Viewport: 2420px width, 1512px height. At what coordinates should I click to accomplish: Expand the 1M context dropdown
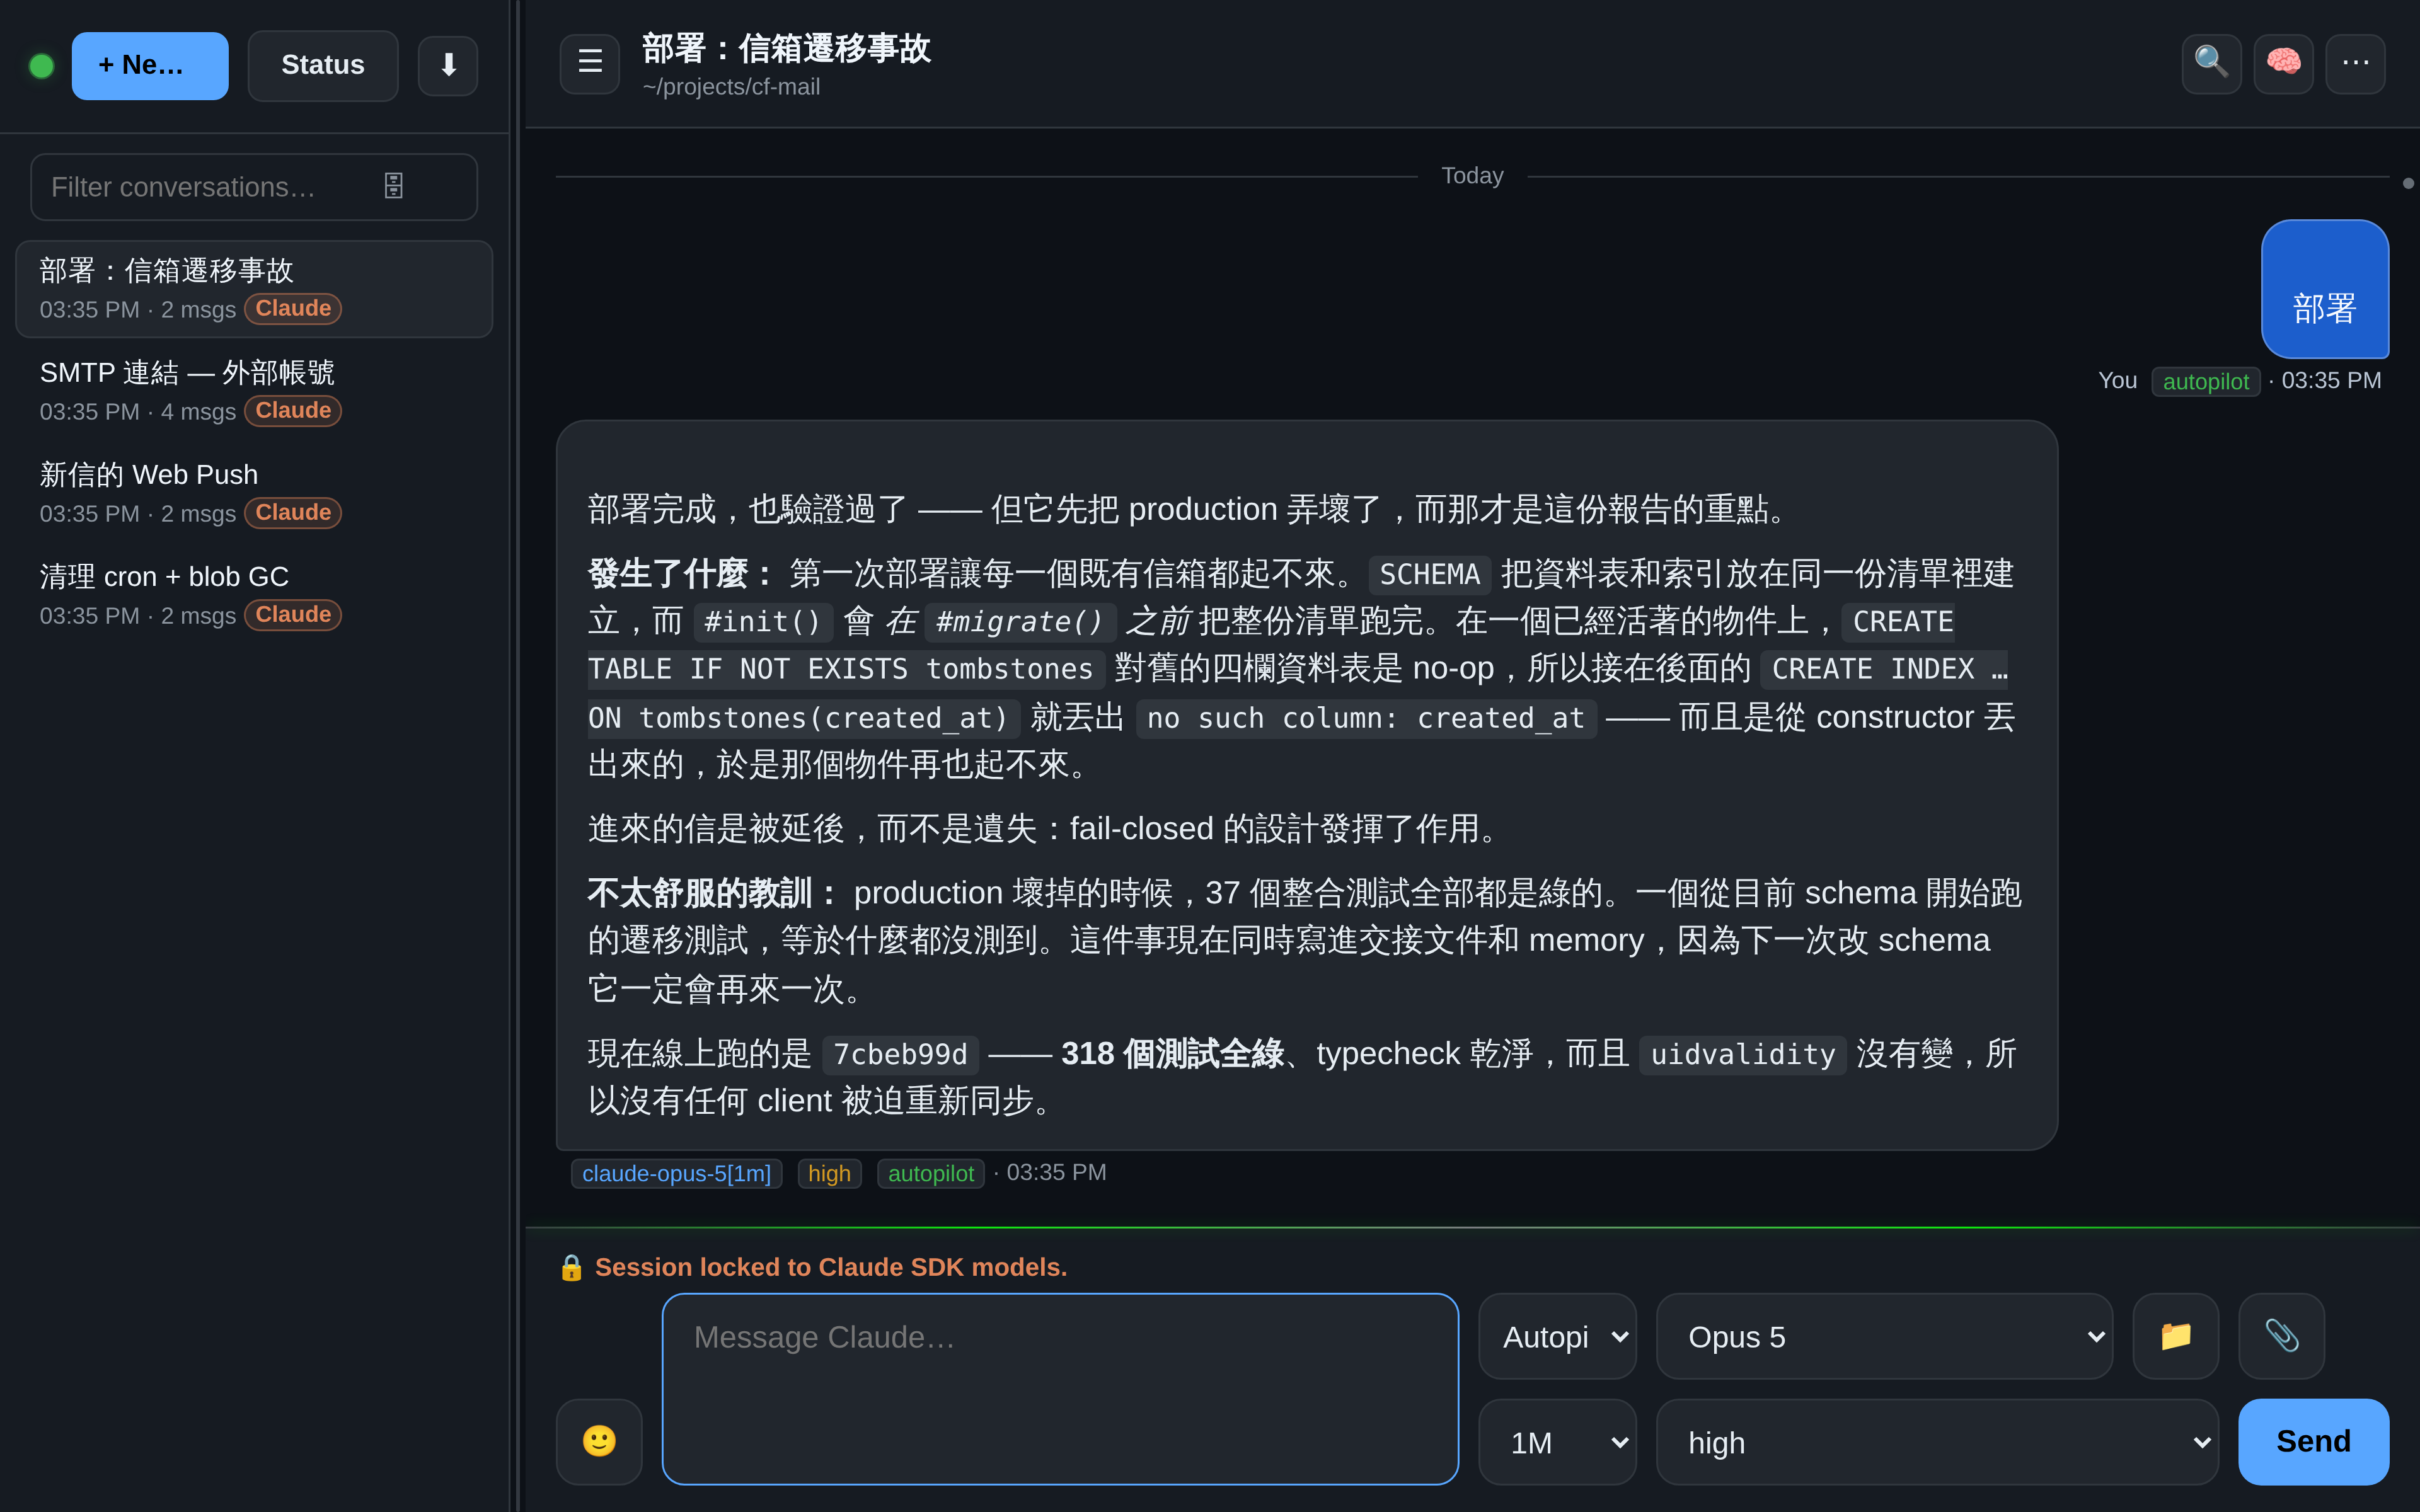(x=1557, y=1442)
